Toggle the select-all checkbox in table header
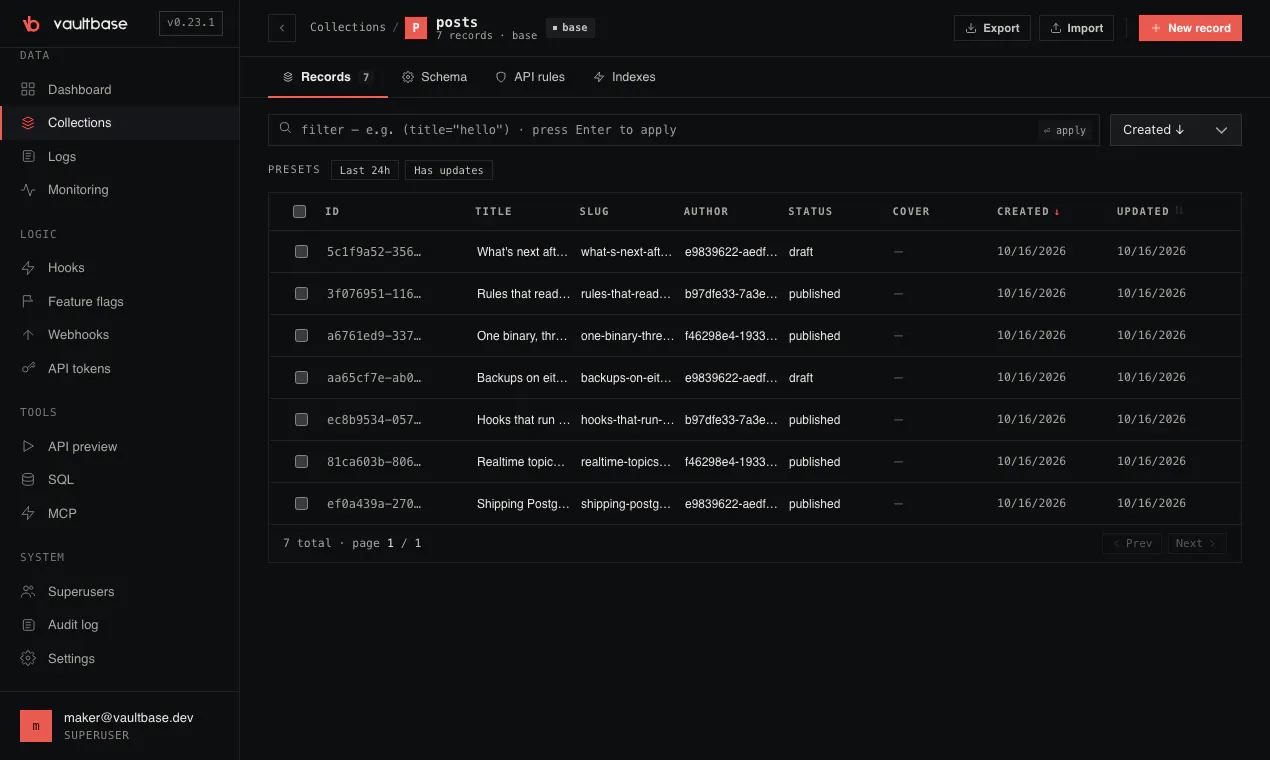1270x760 pixels. pyautogui.click(x=299, y=211)
